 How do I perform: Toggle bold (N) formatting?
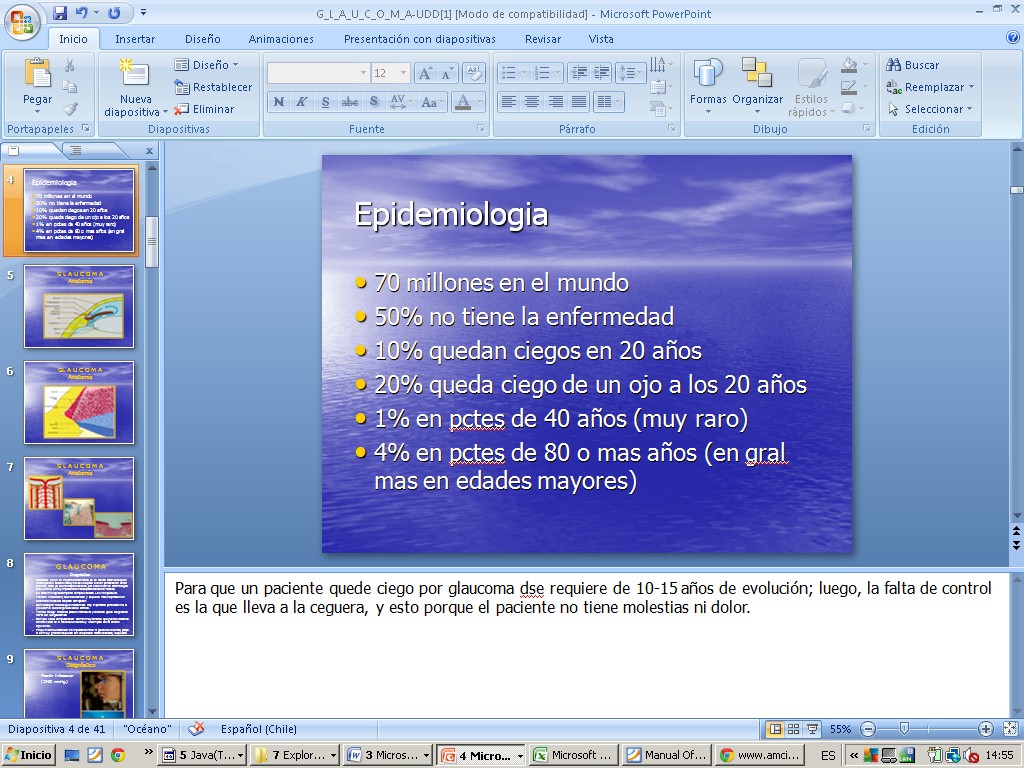pos(279,102)
